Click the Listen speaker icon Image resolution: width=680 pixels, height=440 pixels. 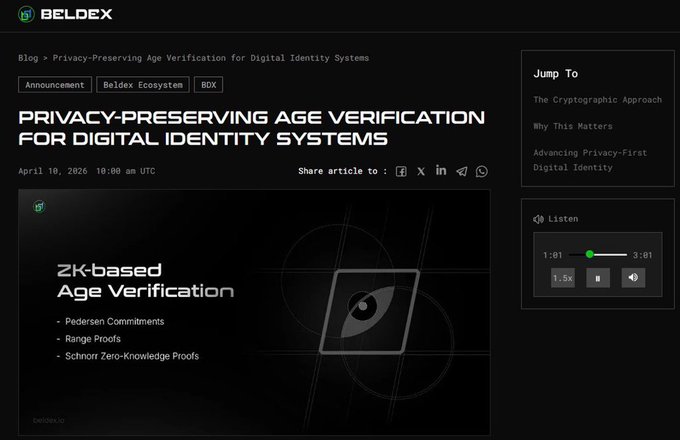538,219
